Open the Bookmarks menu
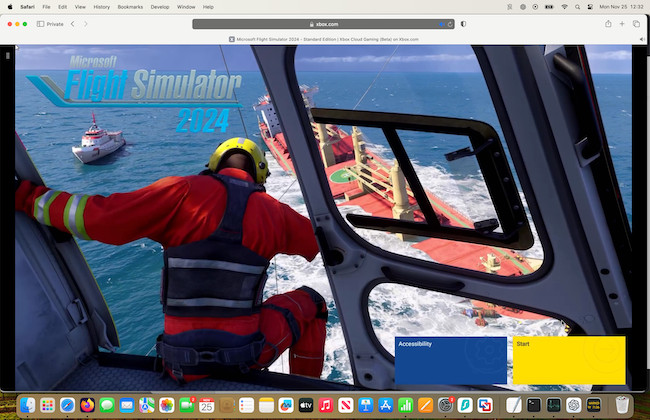 tap(130, 6)
